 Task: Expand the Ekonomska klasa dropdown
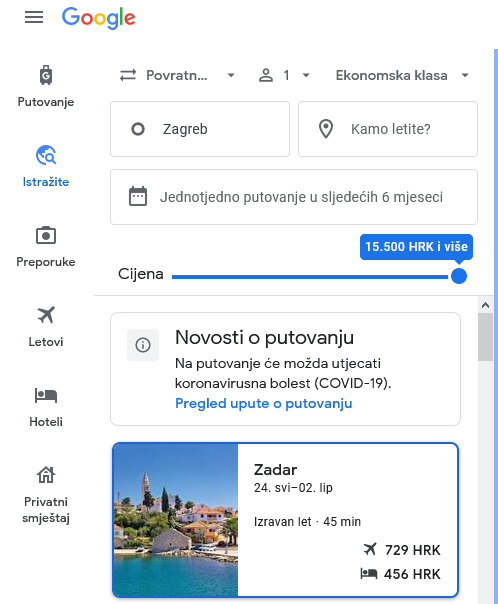tap(402, 75)
